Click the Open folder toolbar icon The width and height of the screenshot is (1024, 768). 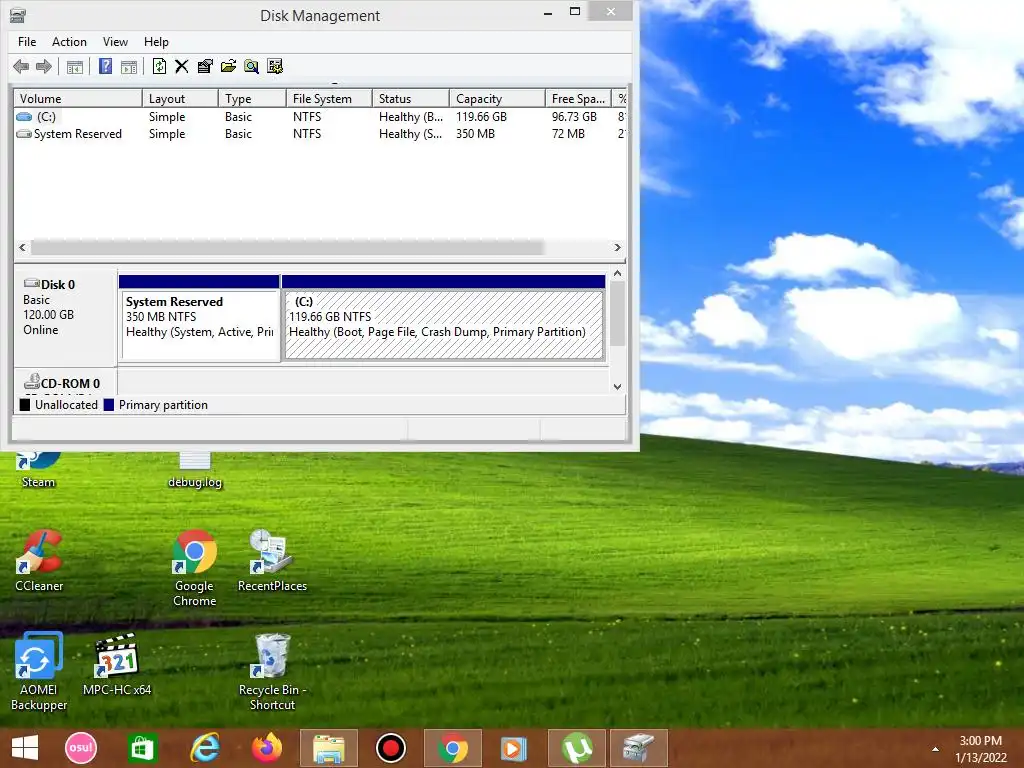click(x=229, y=66)
